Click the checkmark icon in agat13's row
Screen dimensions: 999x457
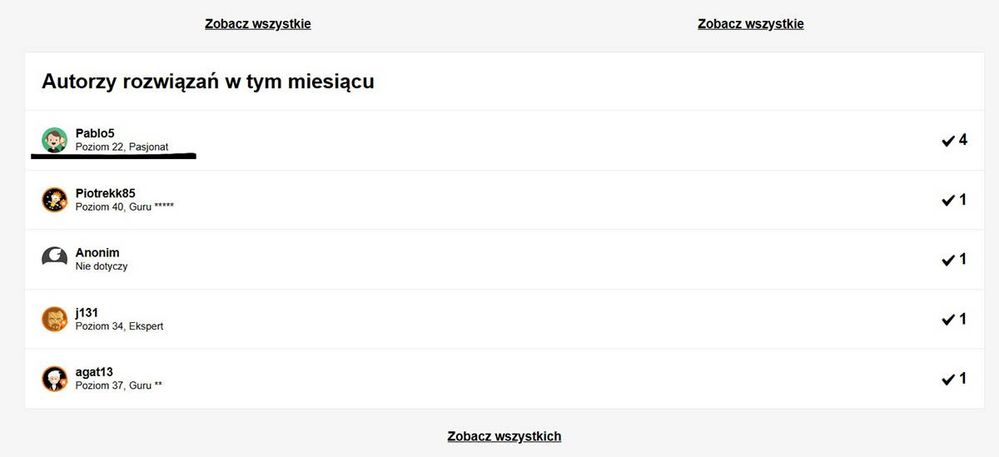click(x=948, y=380)
